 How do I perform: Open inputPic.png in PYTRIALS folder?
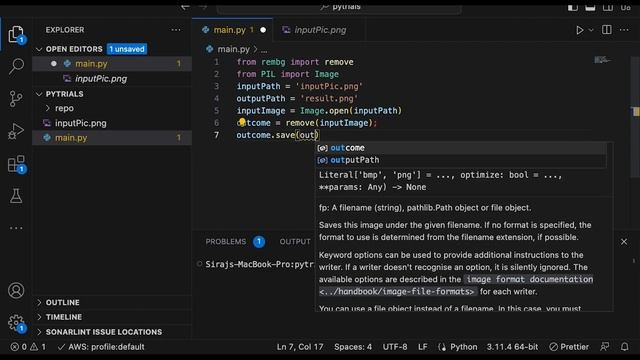click(x=112, y=123)
